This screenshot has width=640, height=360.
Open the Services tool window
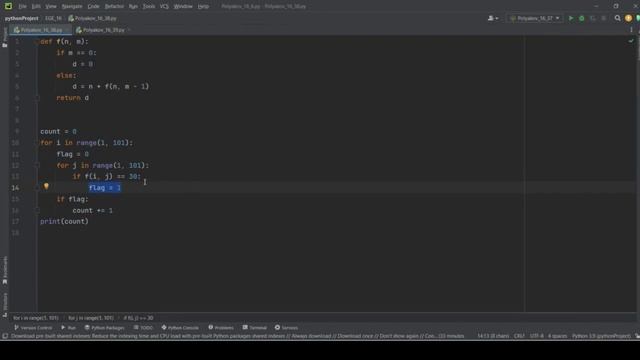click(286, 328)
